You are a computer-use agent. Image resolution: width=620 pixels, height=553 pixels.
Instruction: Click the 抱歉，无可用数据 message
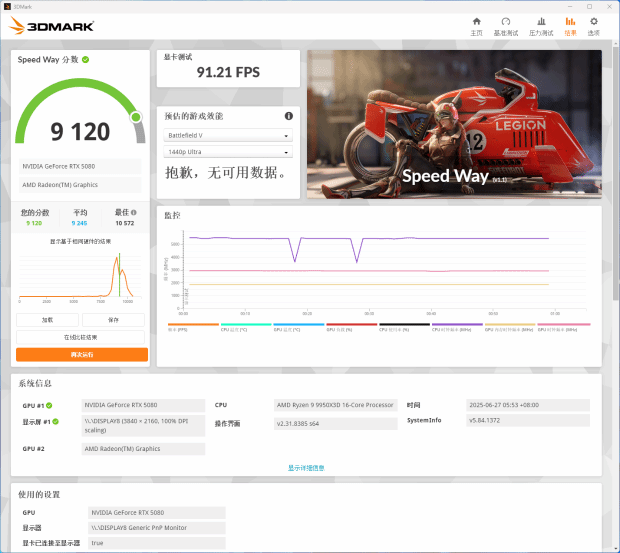(225, 173)
